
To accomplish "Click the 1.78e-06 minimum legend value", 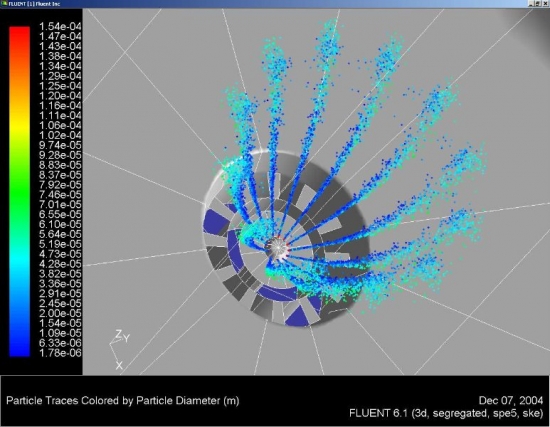I will [60, 353].
